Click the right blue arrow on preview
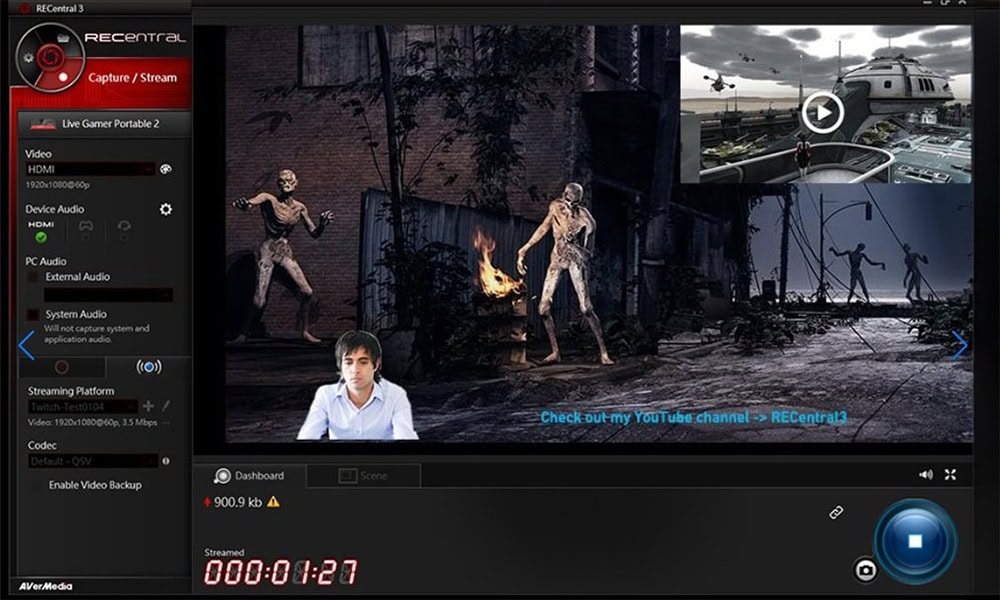The height and width of the screenshot is (600, 1000). tap(959, 345)
